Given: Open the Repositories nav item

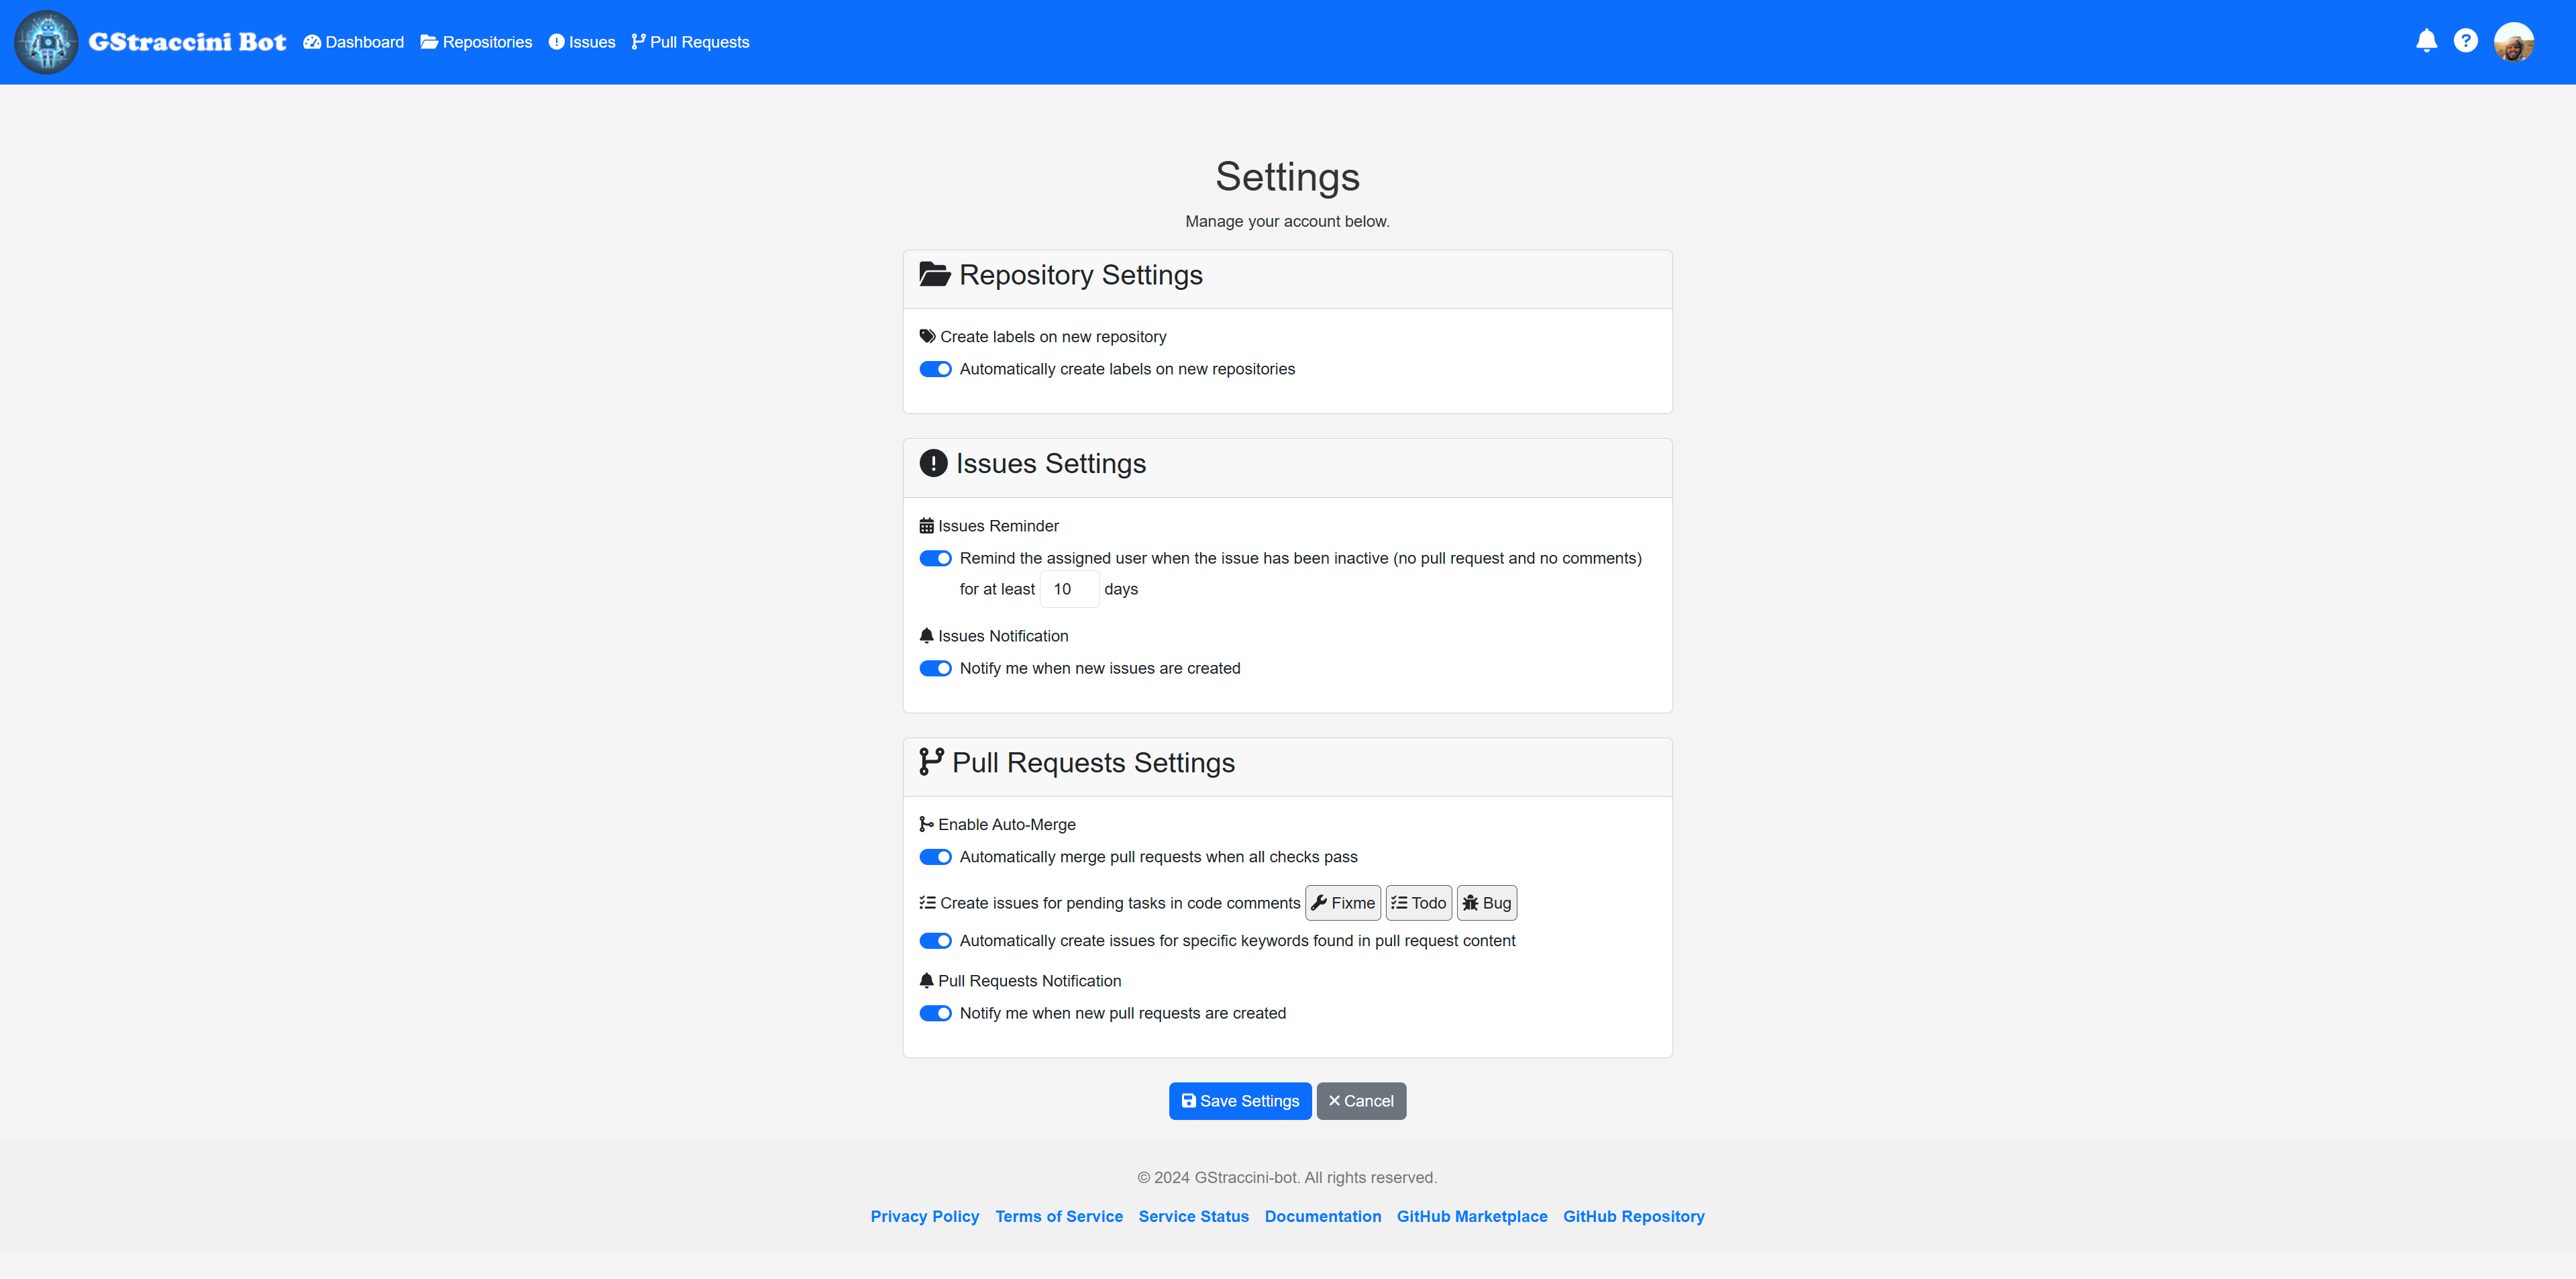Looking at the screenshot, I should click(x=476, y=42).
